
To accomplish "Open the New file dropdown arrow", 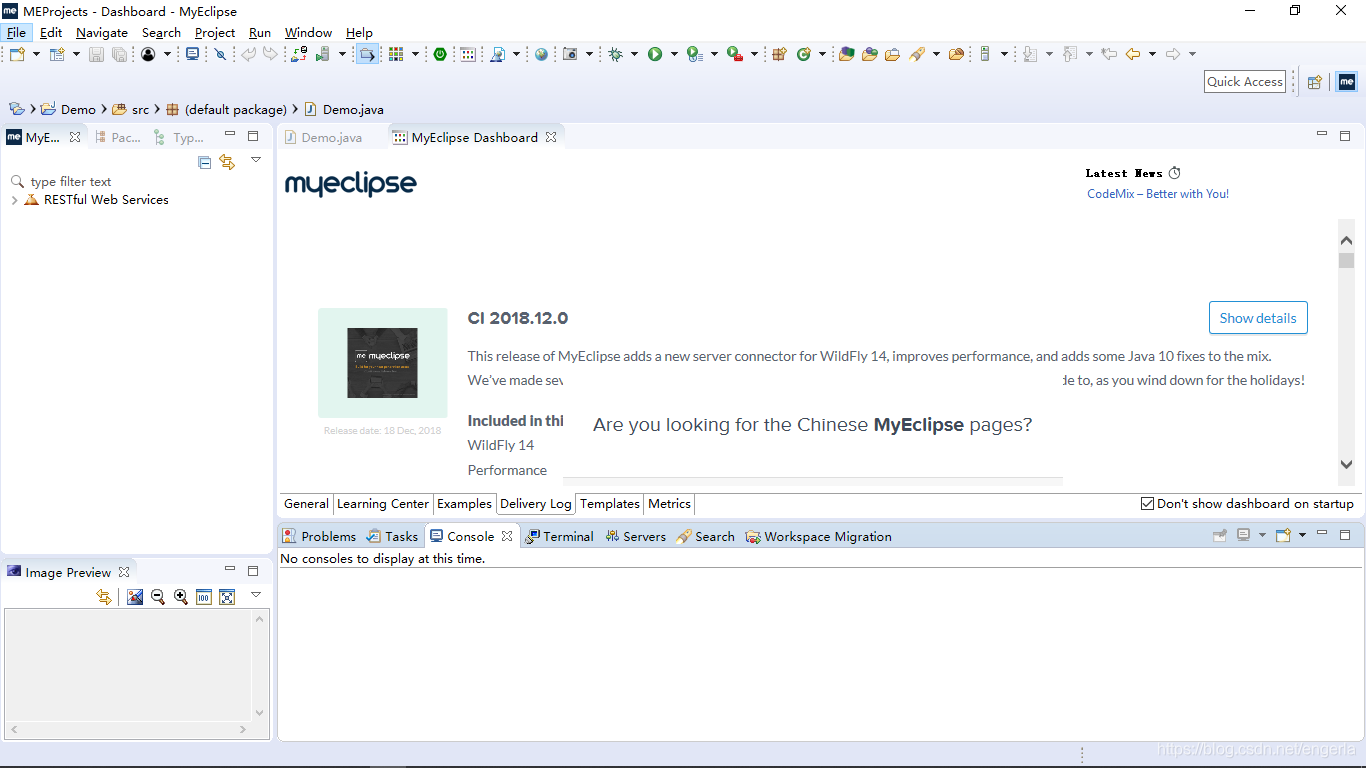I will [37, 54].
